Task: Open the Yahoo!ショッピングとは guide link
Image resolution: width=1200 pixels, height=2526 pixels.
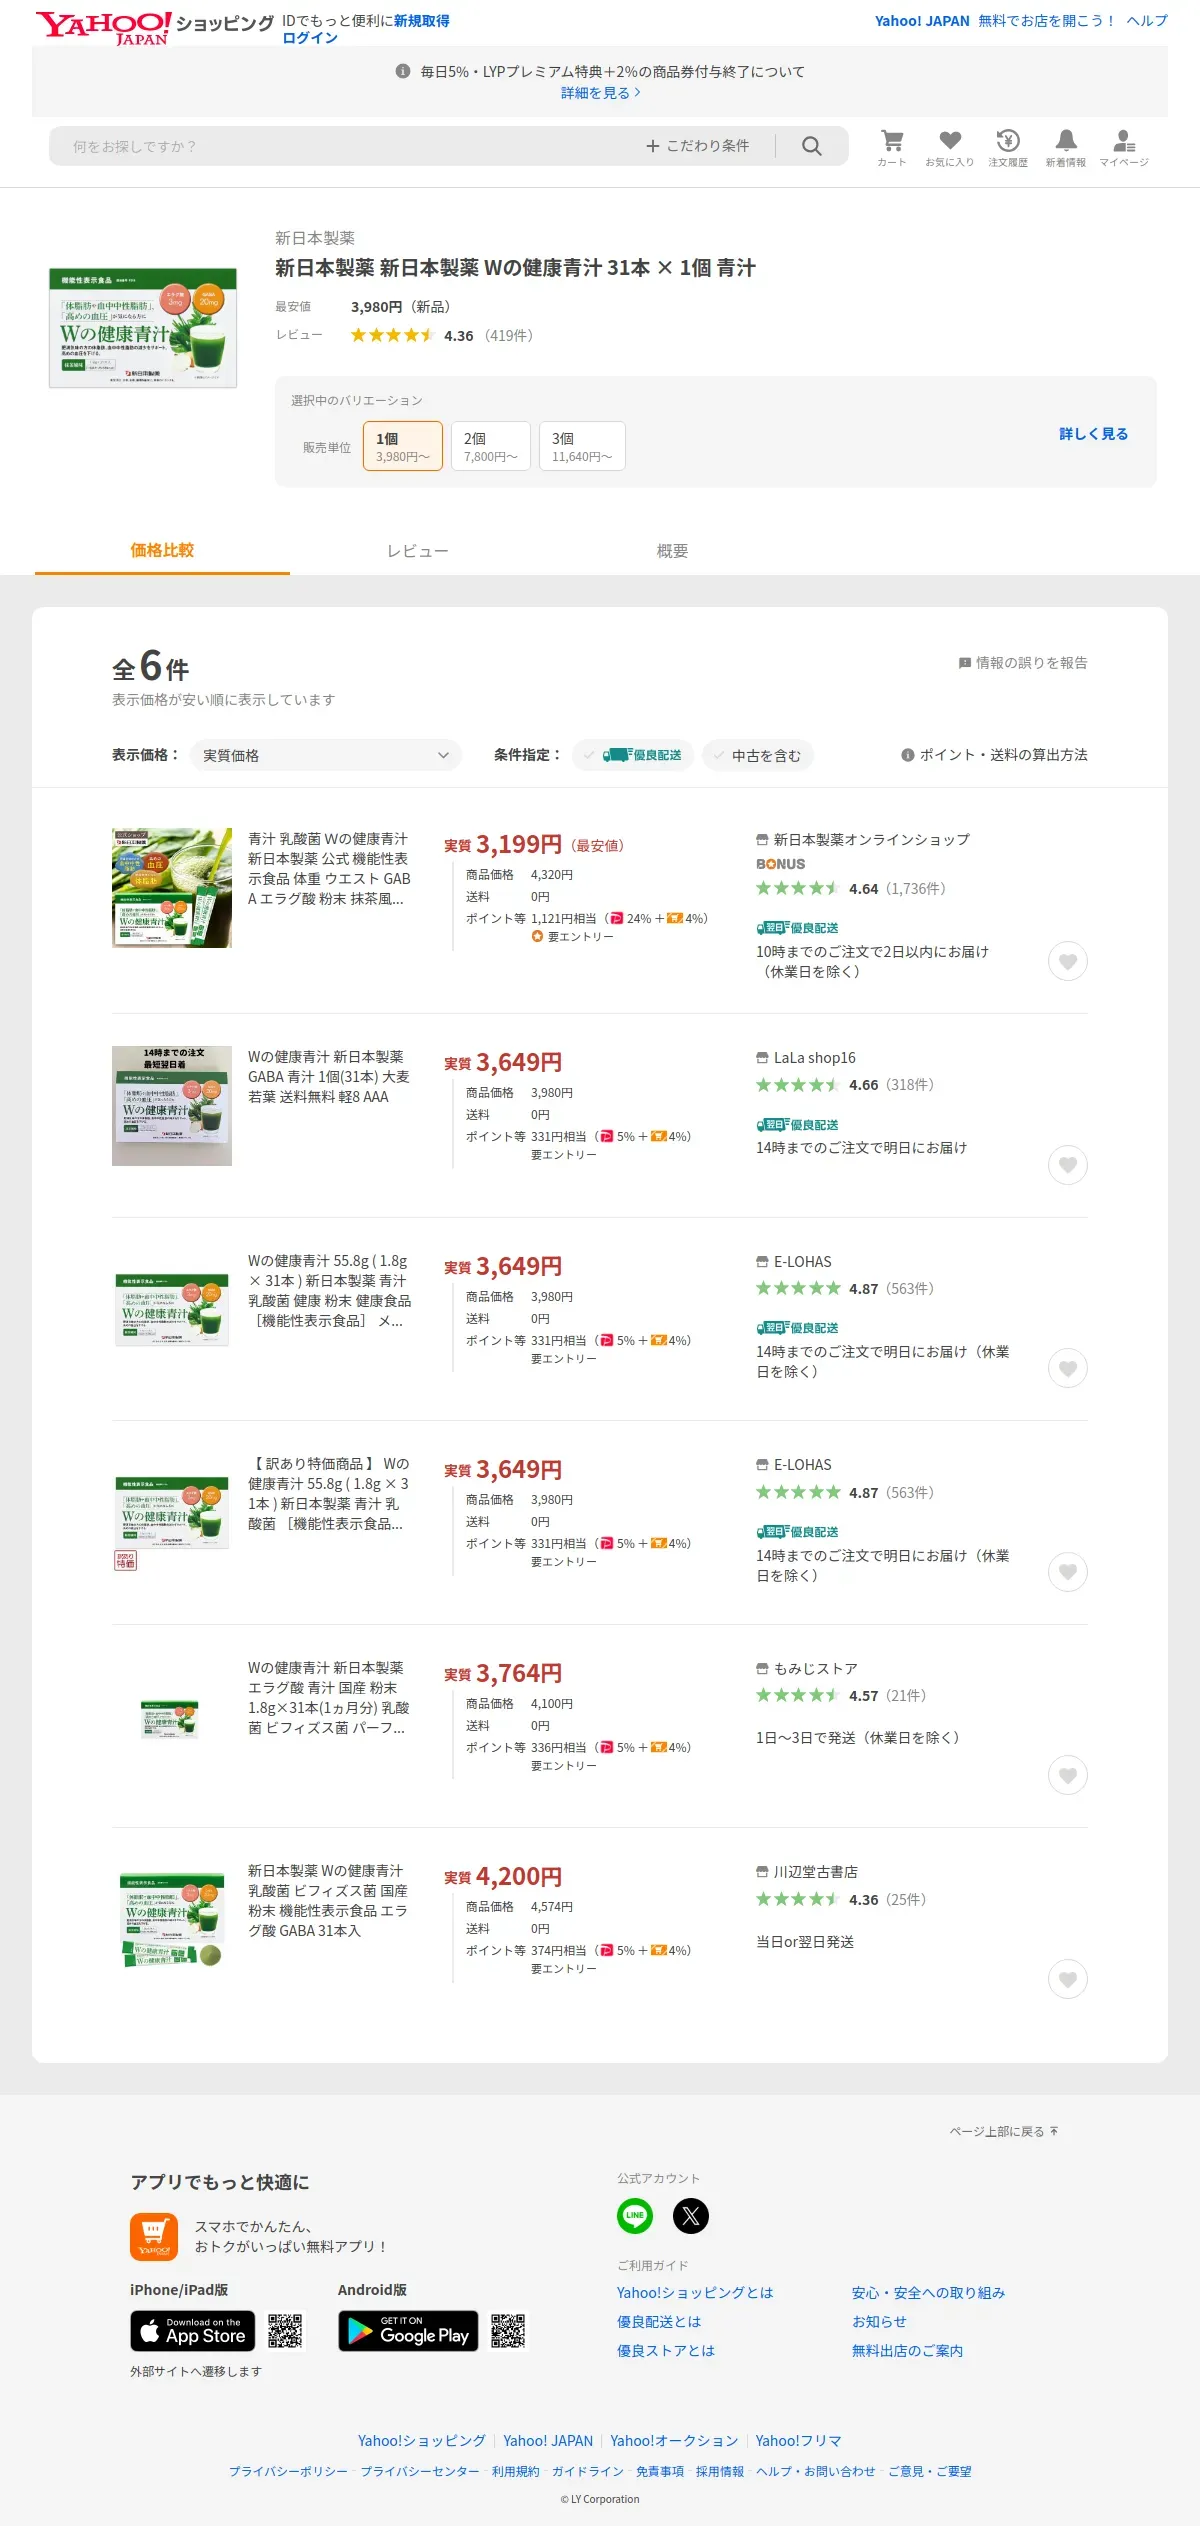Action: 695,2293
